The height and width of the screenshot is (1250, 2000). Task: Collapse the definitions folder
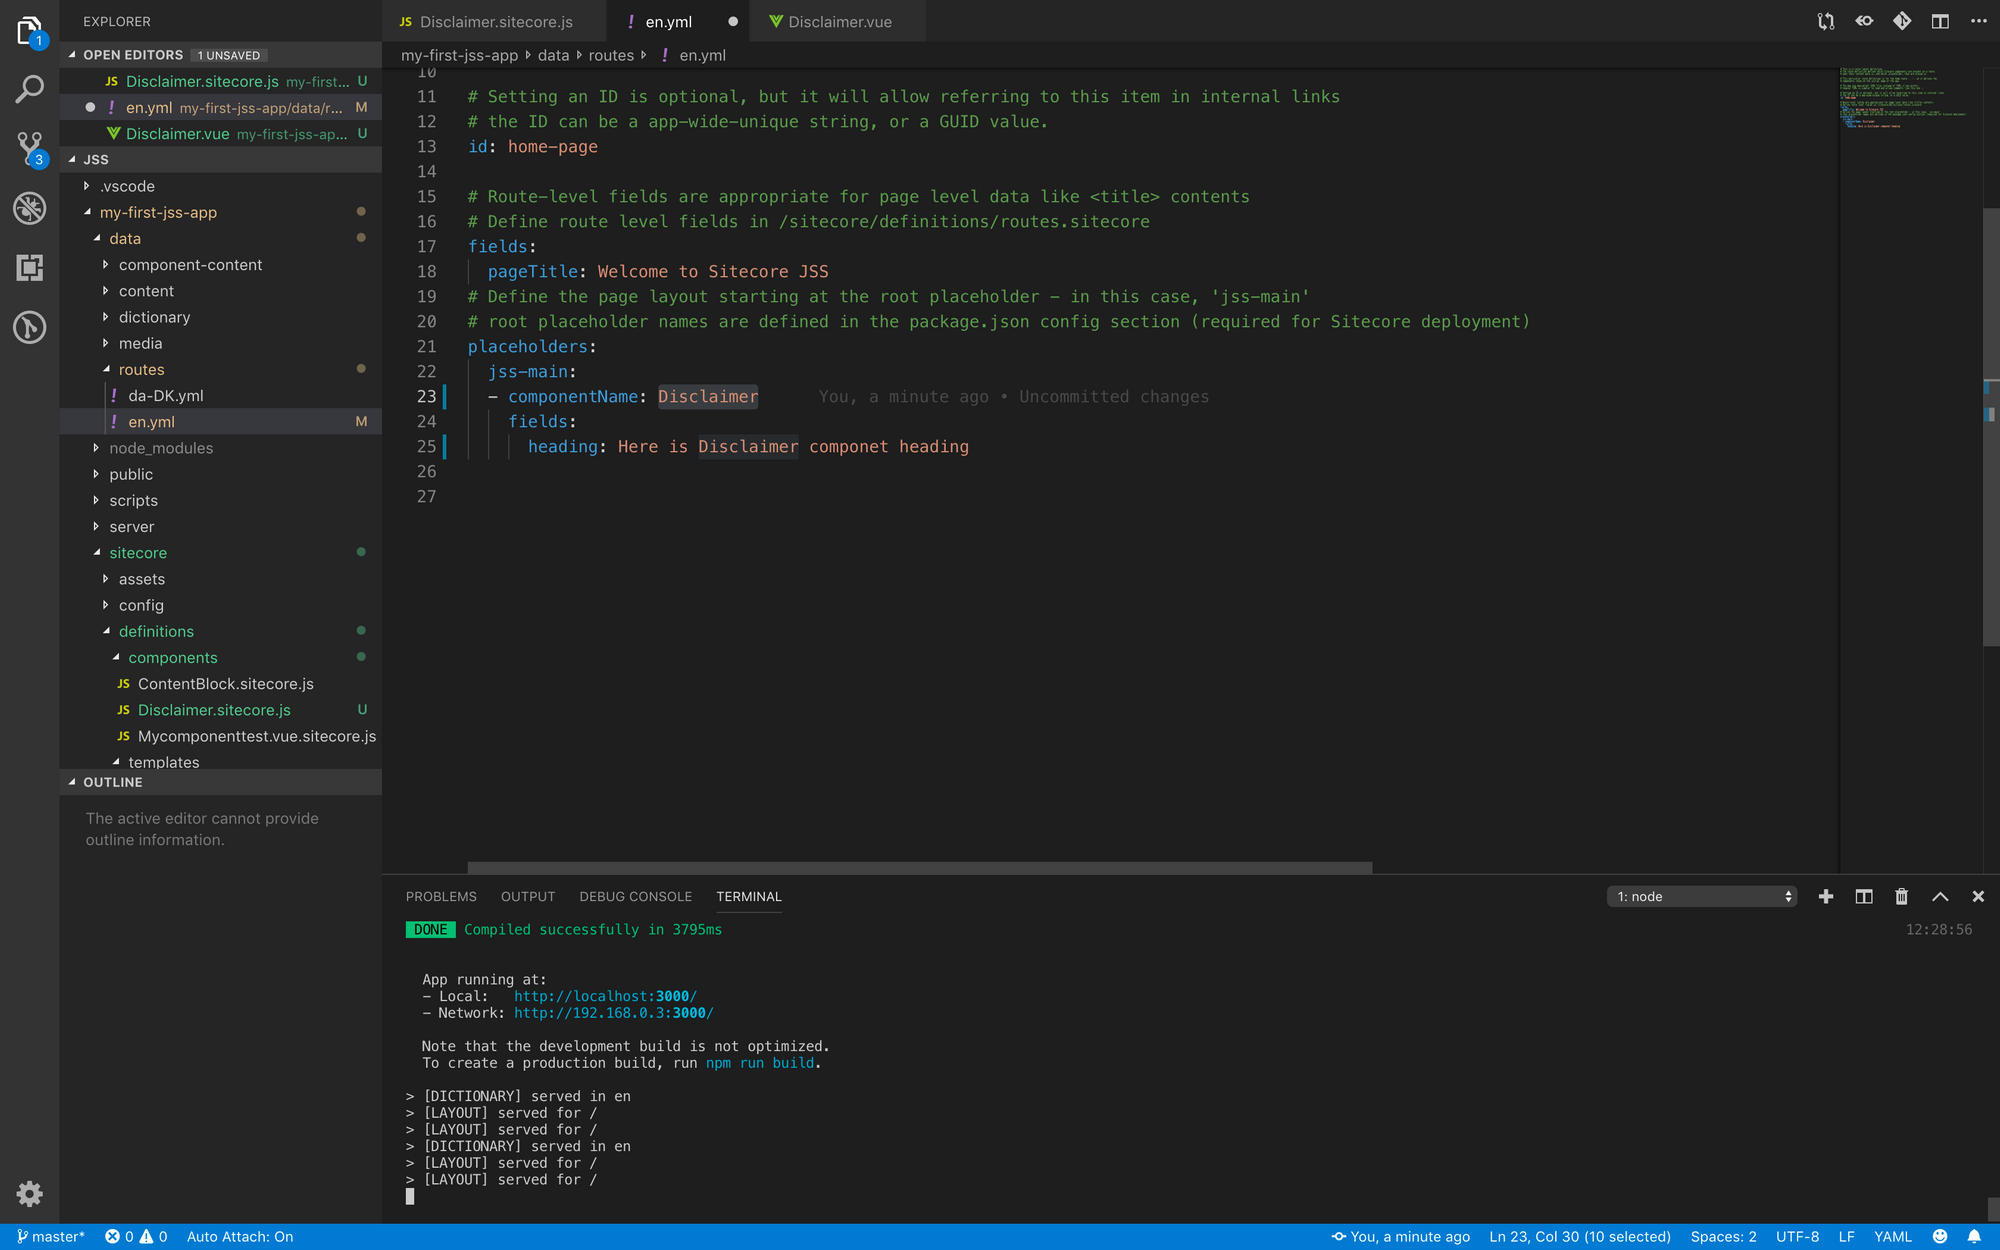[x=220, y=631]
